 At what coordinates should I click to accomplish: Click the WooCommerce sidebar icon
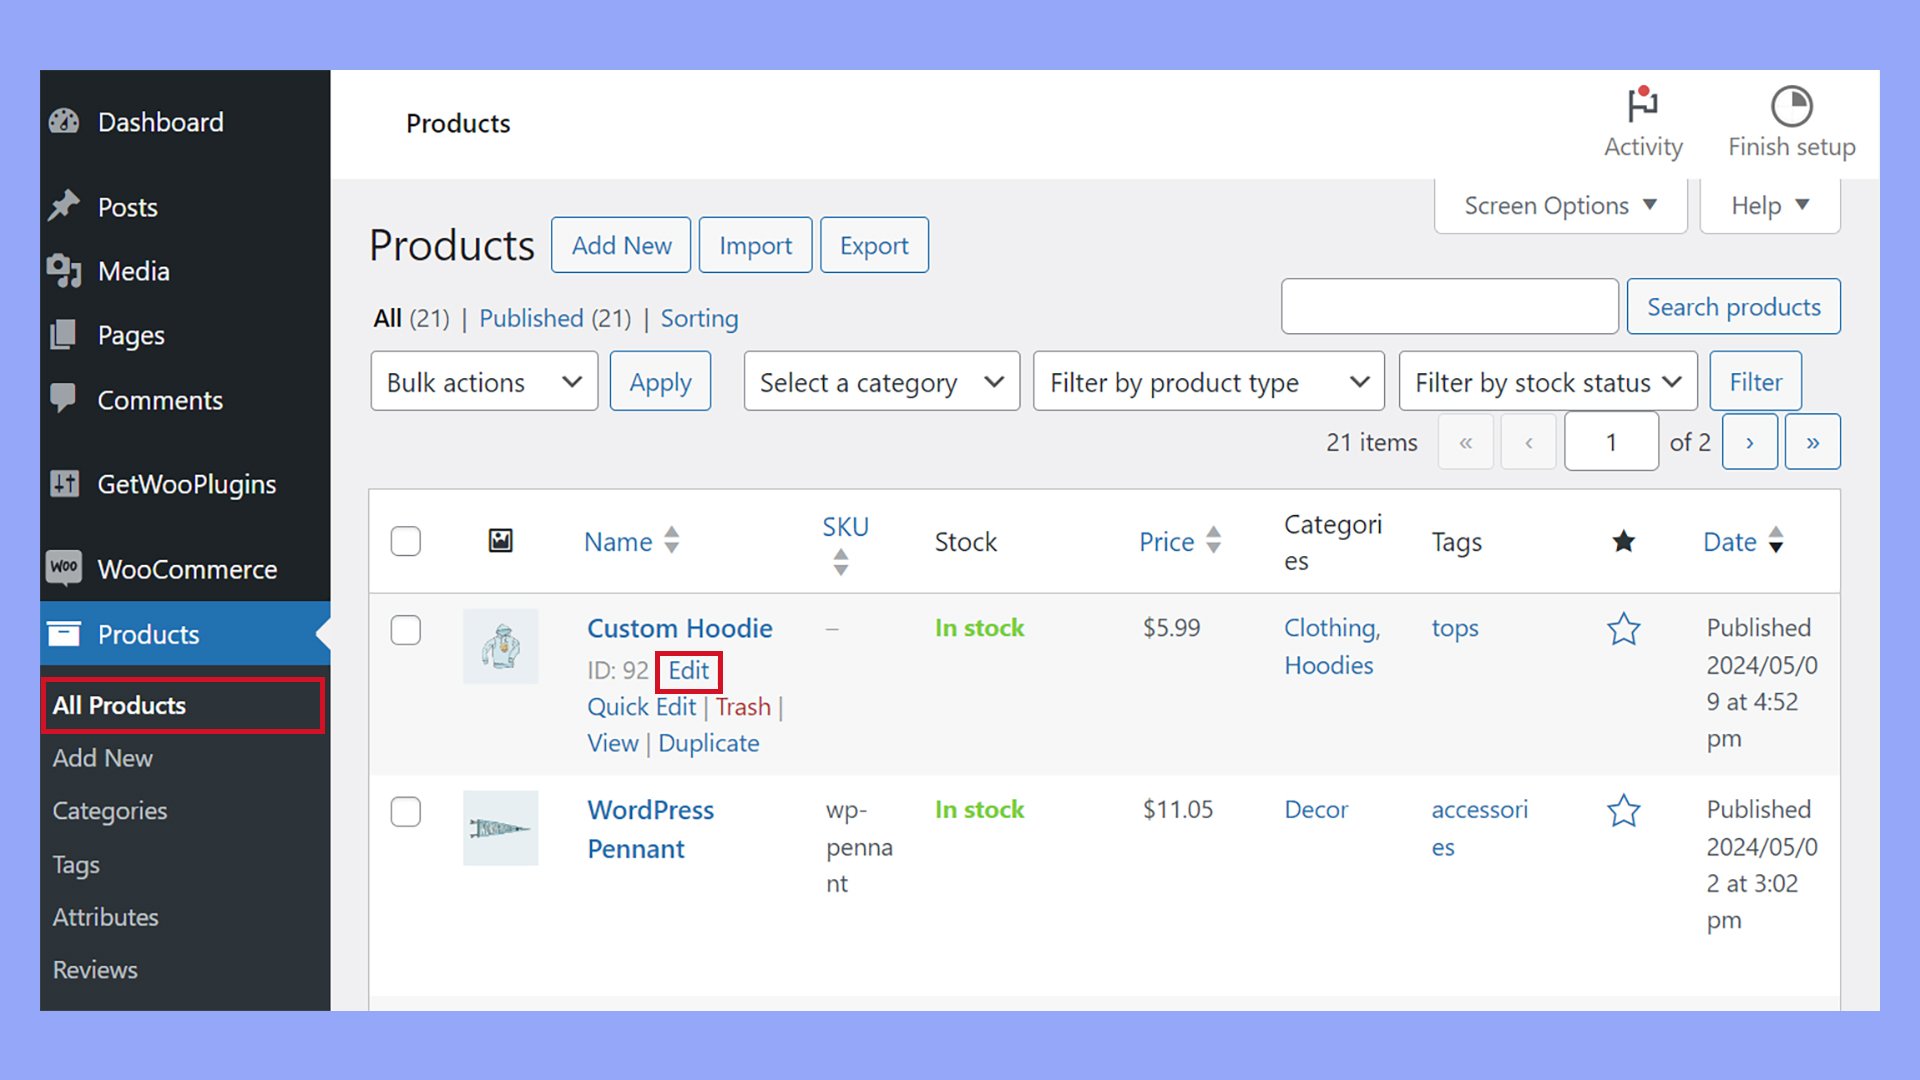(x=63, y=568)
